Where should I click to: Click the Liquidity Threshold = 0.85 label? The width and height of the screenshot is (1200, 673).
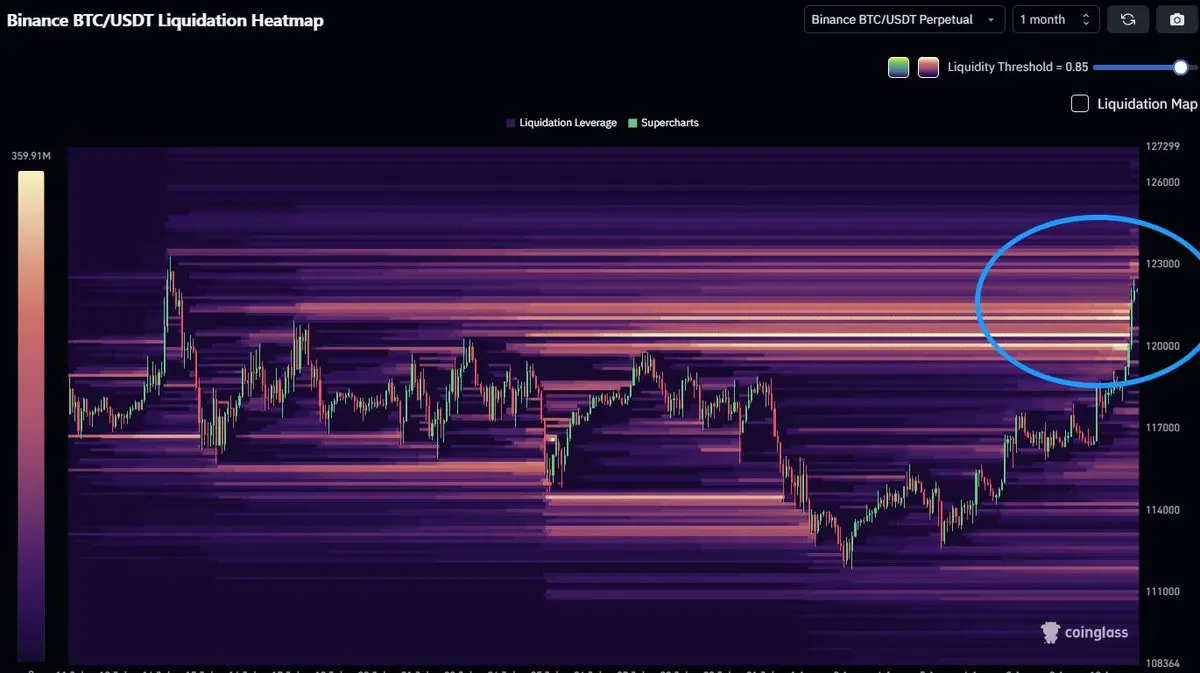pyautogui.click(x=1018, y=67)
